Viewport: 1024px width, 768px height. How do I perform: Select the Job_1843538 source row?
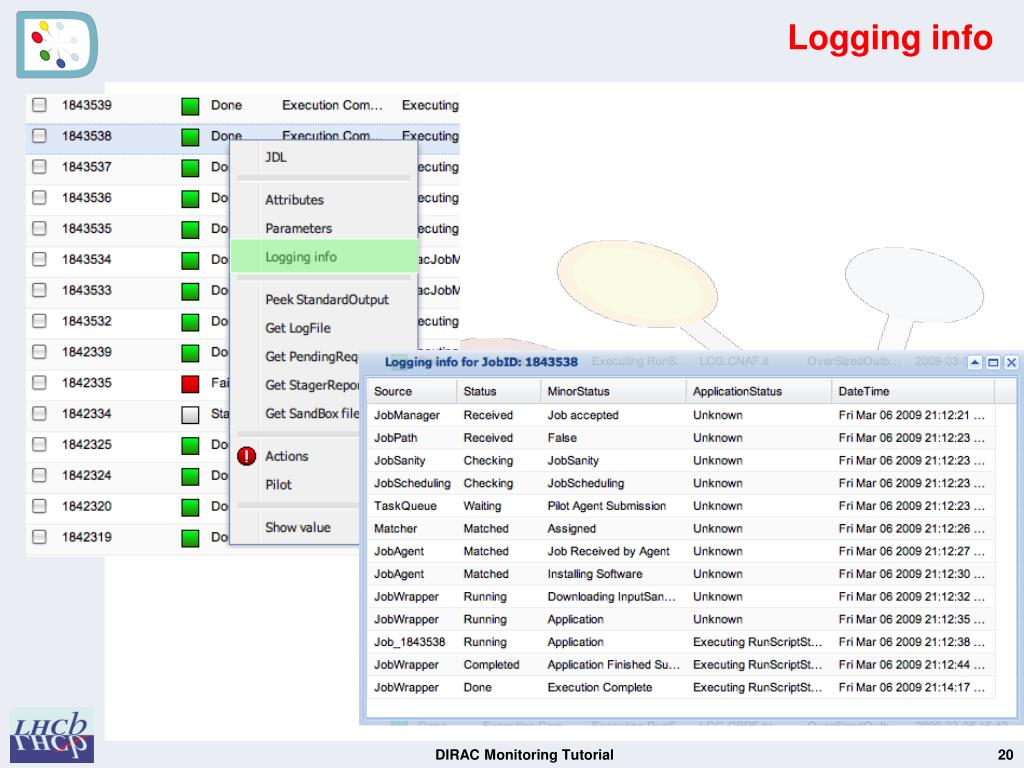[x=681, y=642]
